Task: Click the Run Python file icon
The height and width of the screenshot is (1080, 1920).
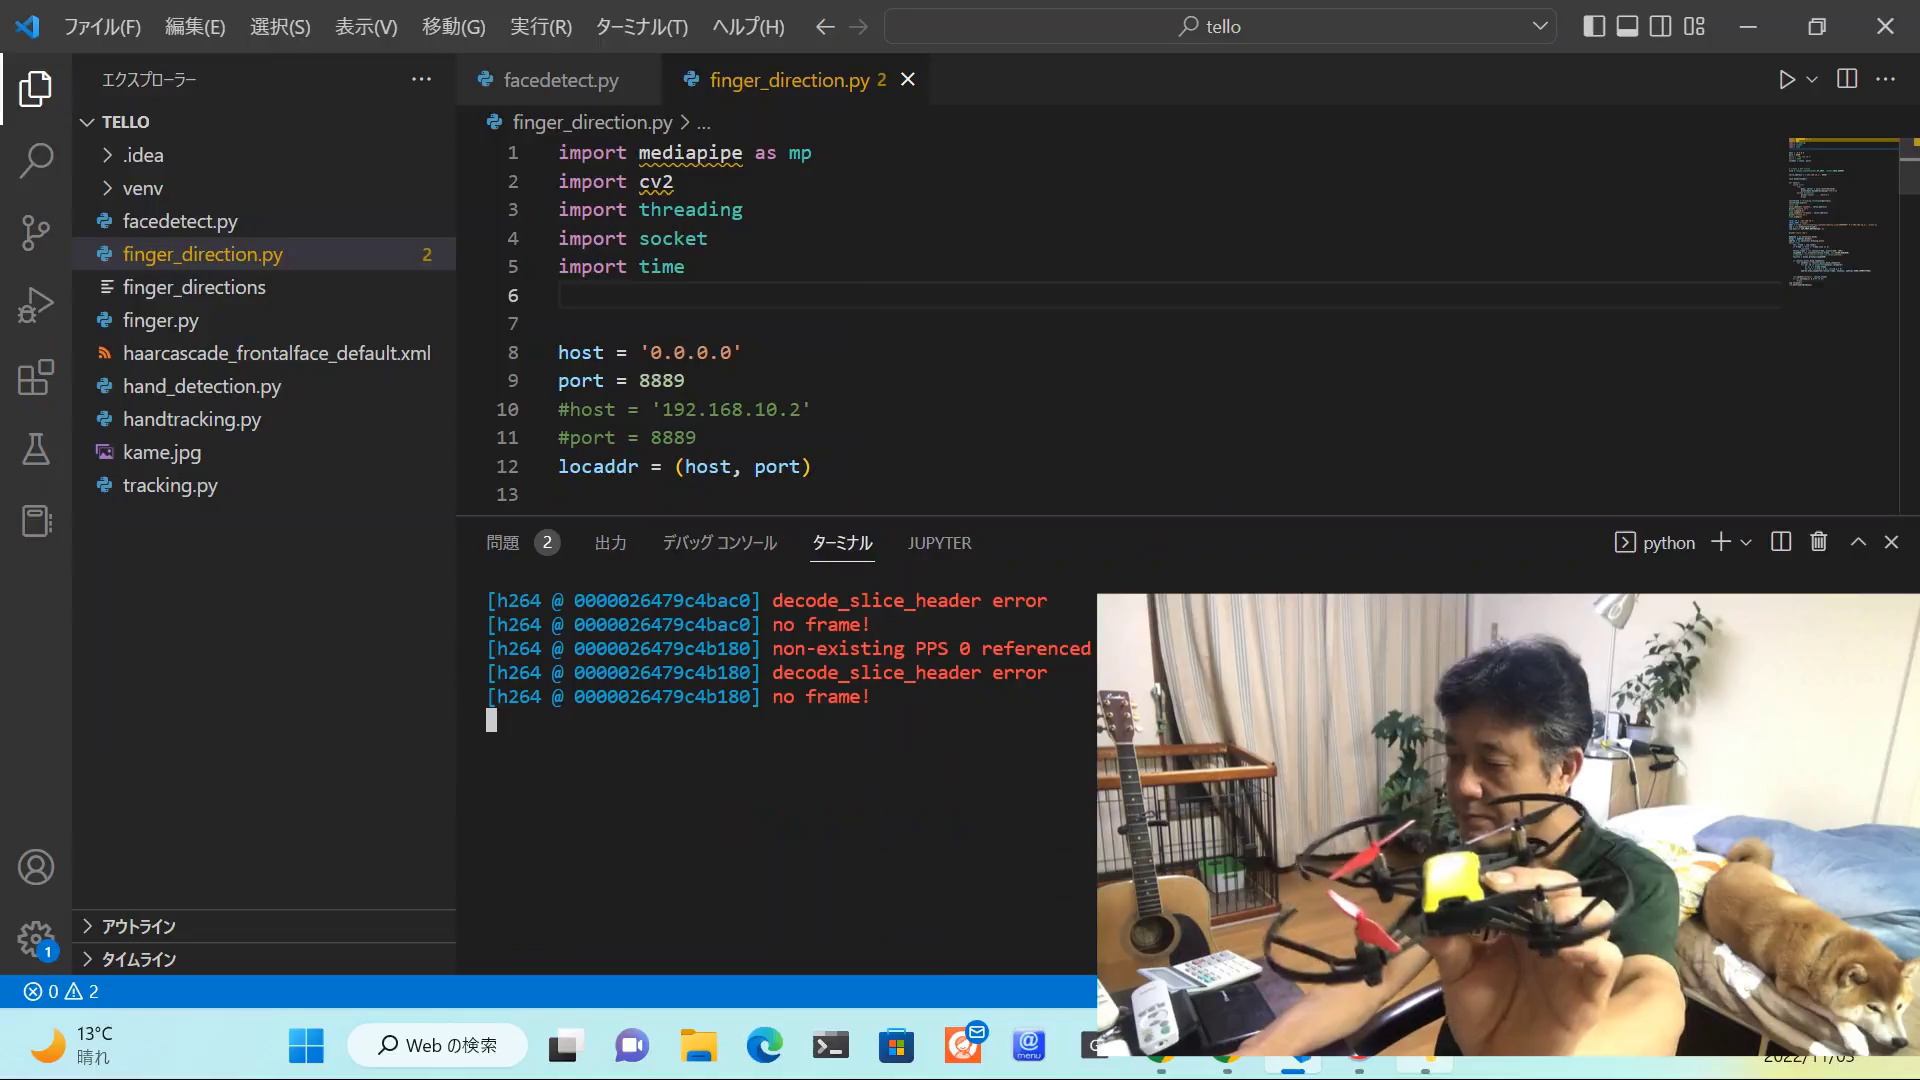Action: (1787, 79)
